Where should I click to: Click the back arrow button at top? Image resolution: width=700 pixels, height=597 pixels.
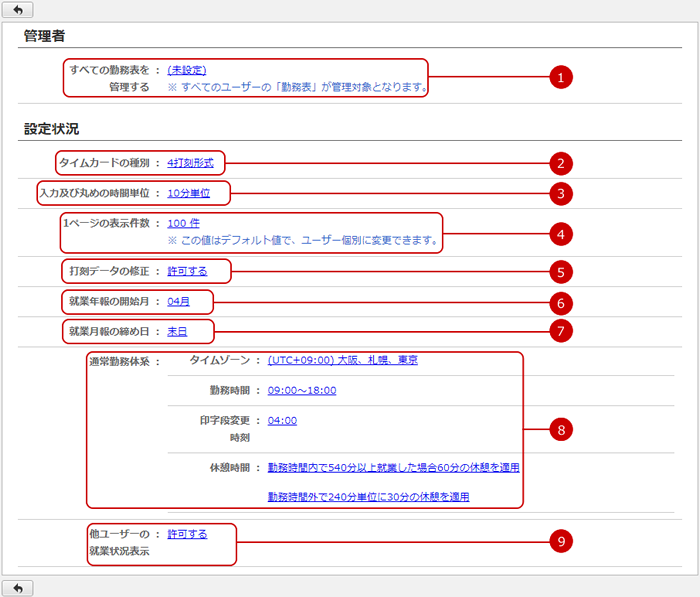point(18,9)
